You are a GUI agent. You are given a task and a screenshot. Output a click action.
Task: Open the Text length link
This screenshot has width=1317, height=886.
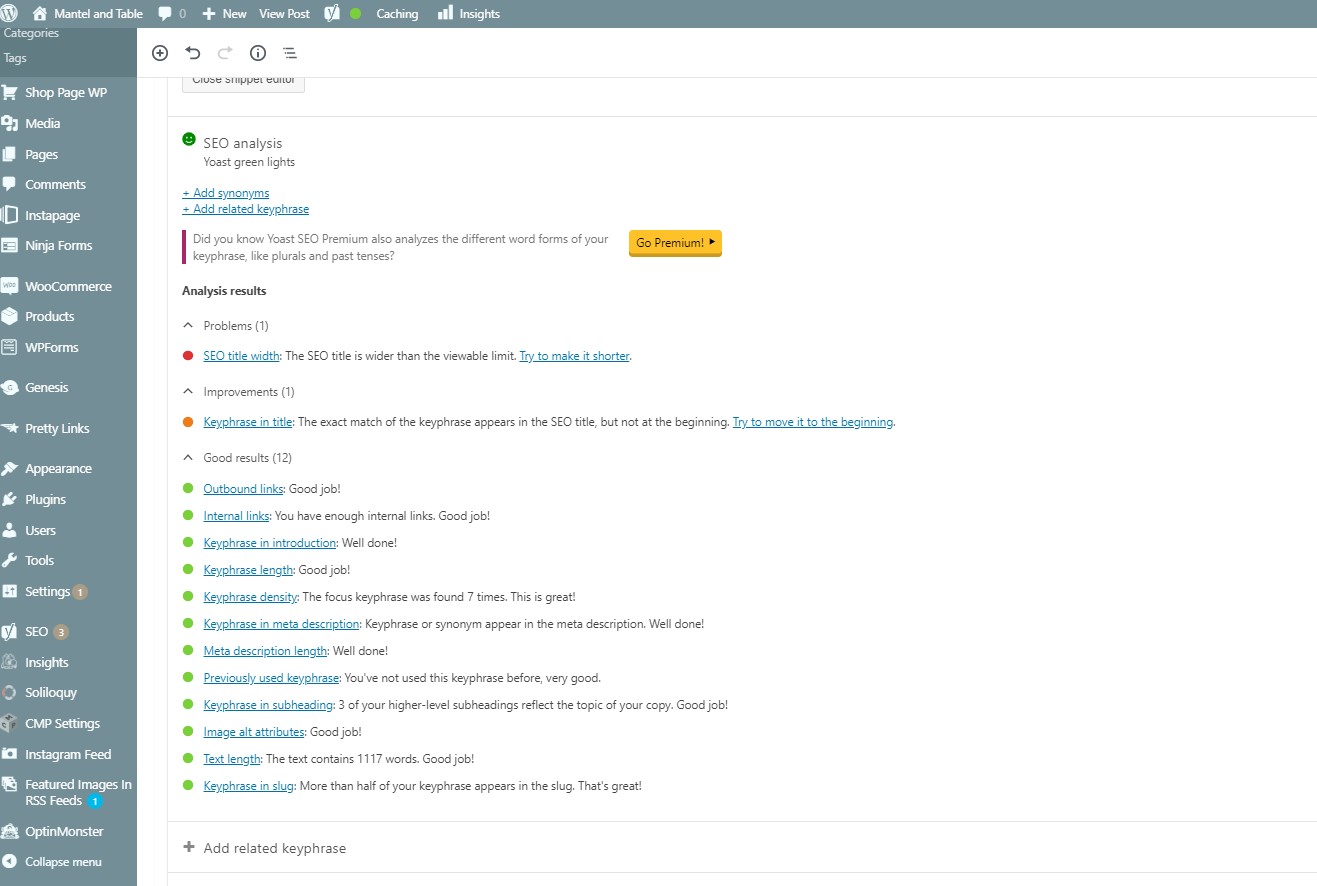(x=232, y=759)
